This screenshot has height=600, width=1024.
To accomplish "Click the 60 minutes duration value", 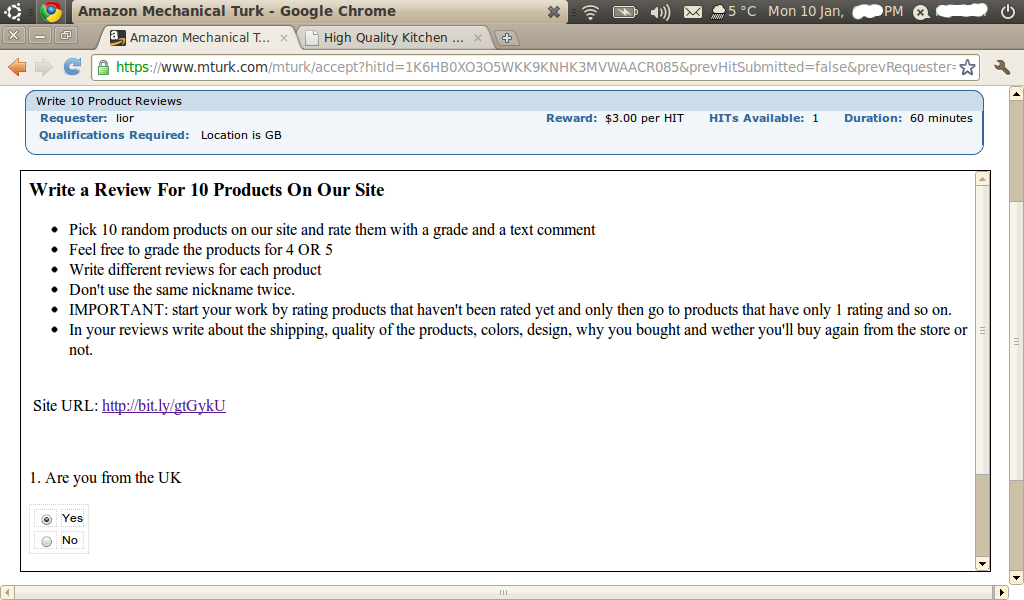I will pyautogui.click(x=941, y=118).
